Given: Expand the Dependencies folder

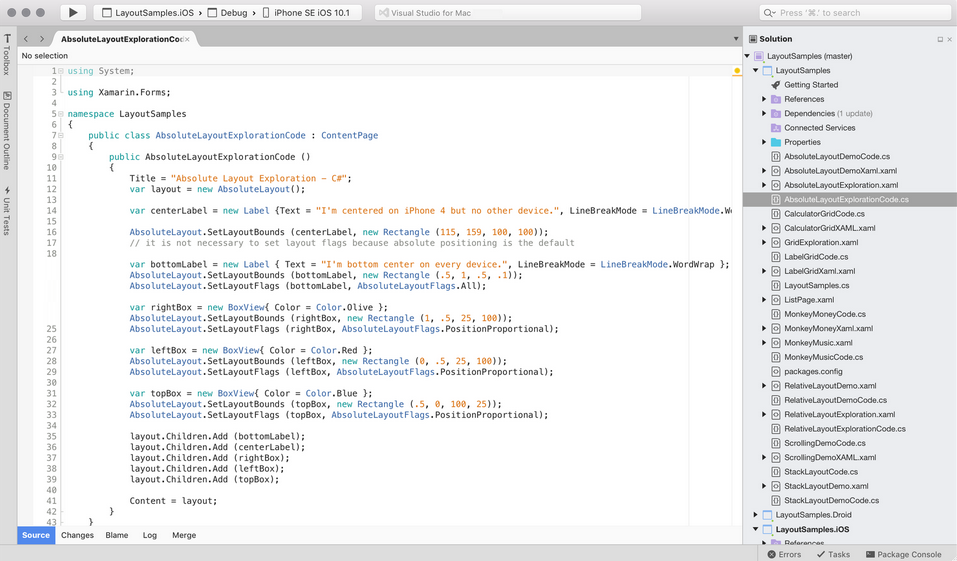Looking at the screenshot, I should [x=764, y=114].
